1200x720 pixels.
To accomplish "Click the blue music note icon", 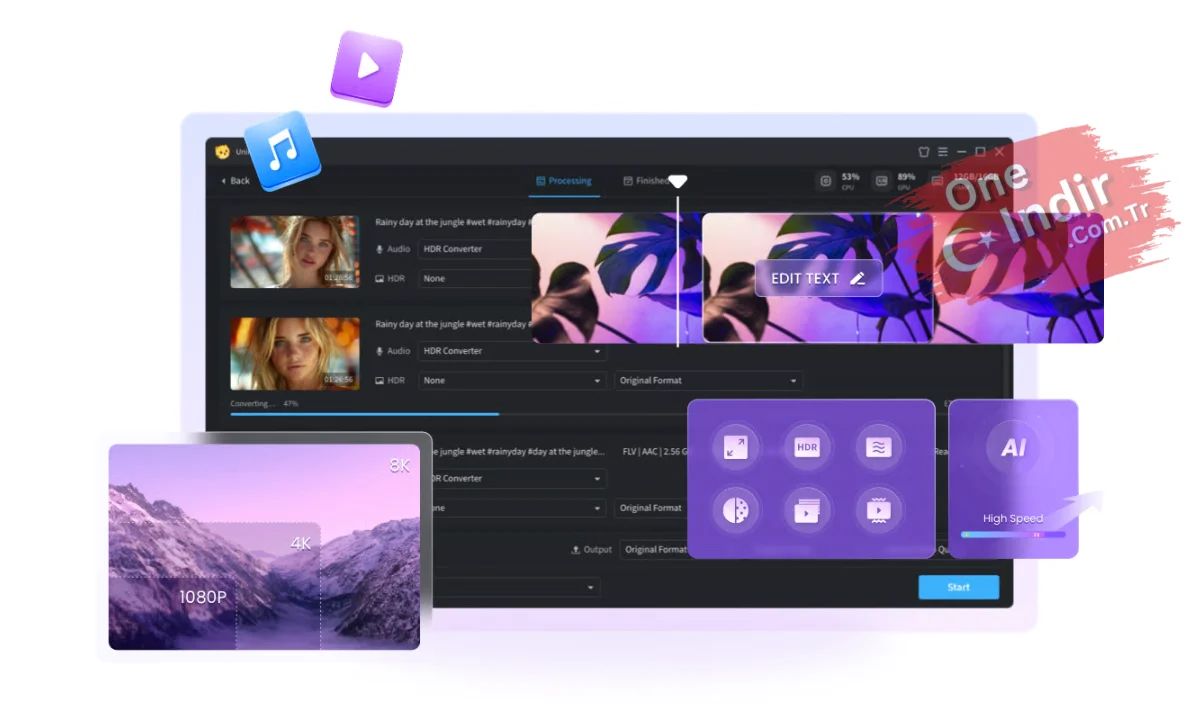I will [x=283, y=151].
